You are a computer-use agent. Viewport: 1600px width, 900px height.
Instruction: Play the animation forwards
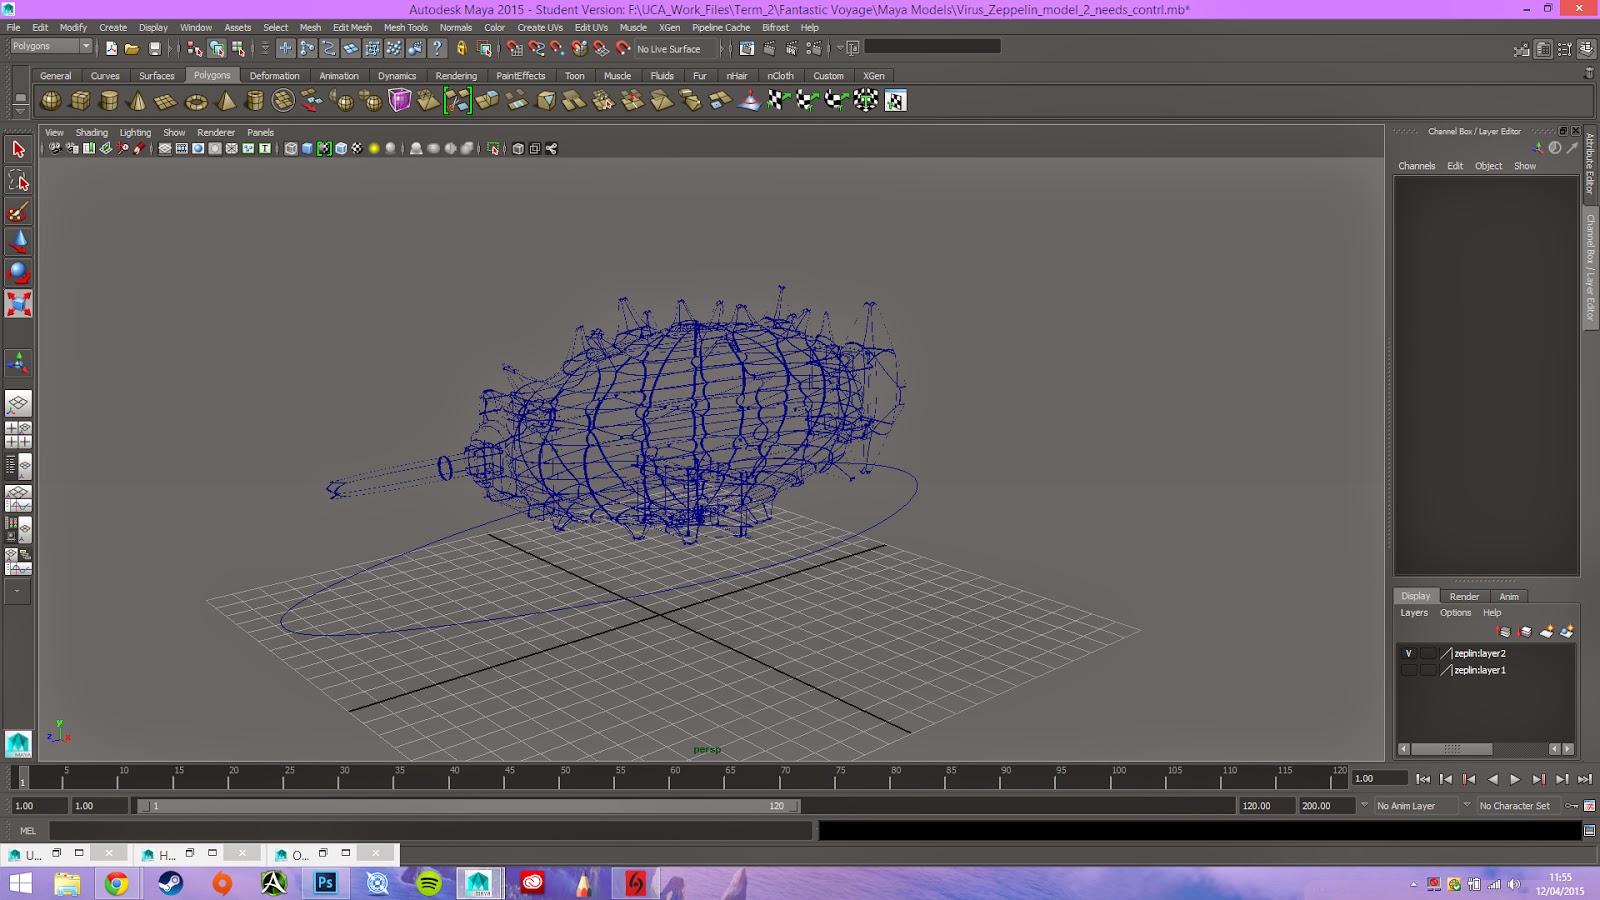tap(1515, 779)
